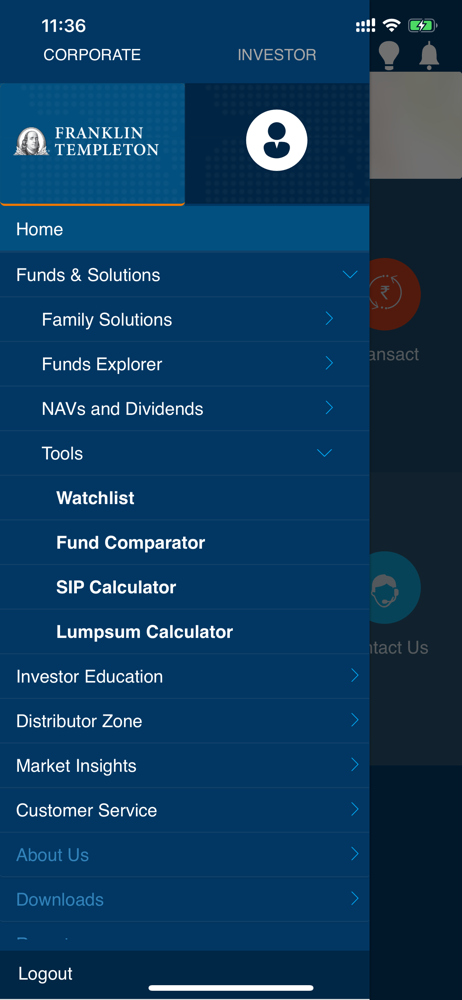Screen dimensions: 462x1000
Task: Tap the Franklin Templeton logo
Action: (x=87, y=142)
